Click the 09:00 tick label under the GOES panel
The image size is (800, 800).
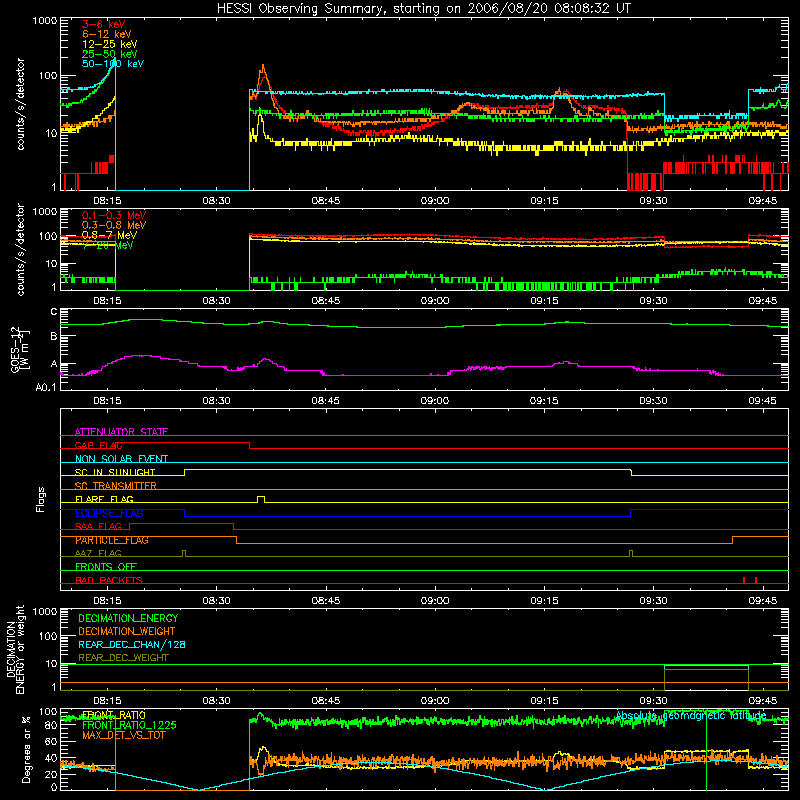click(x=435, y=401)
